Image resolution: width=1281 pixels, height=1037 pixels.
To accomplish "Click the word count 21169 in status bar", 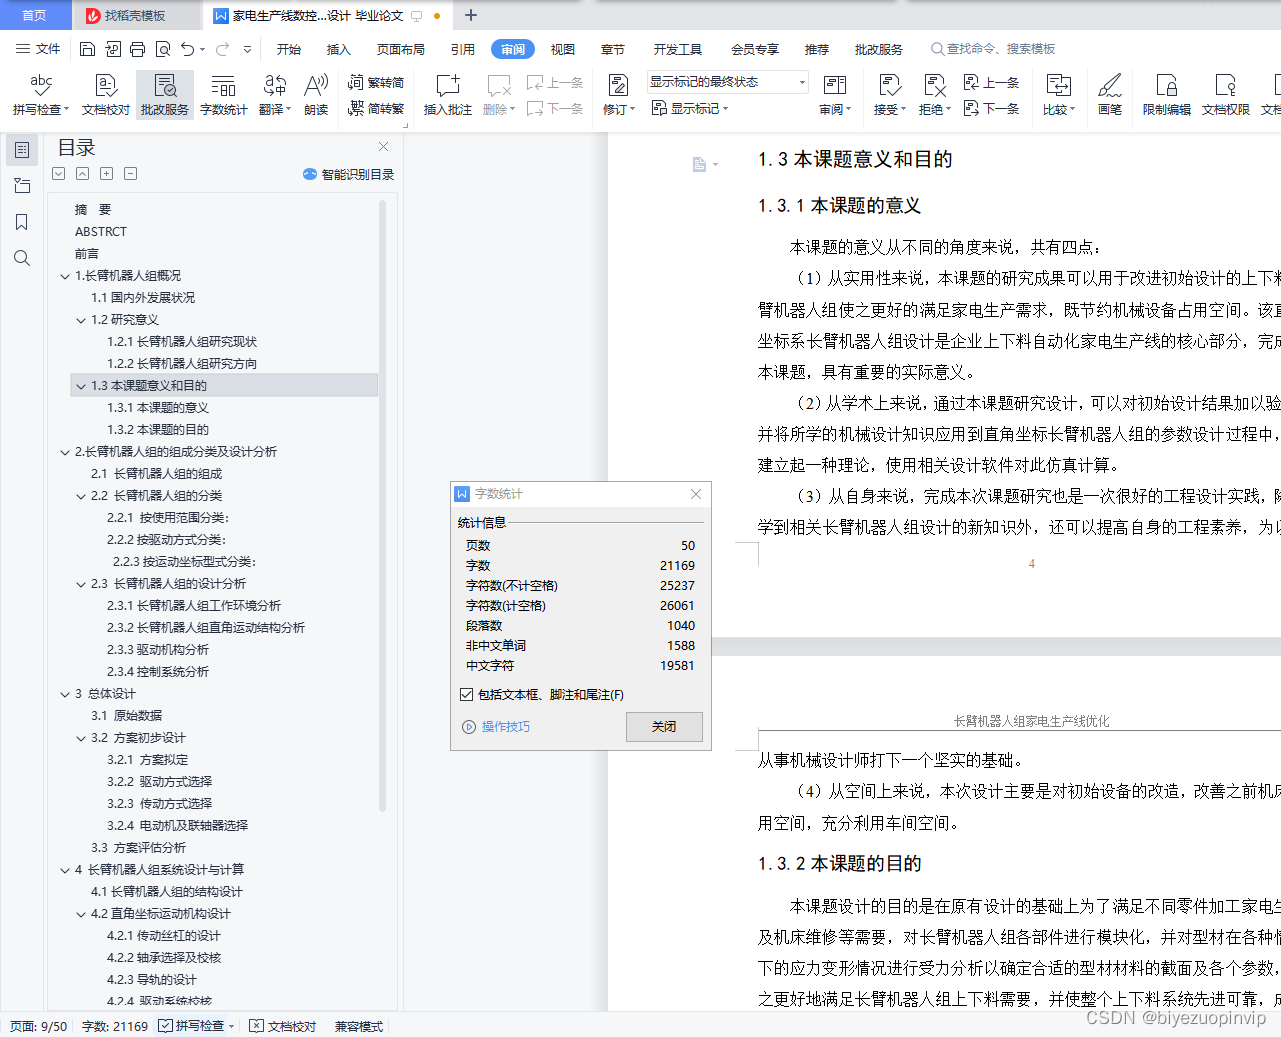I will (115, 1026).
